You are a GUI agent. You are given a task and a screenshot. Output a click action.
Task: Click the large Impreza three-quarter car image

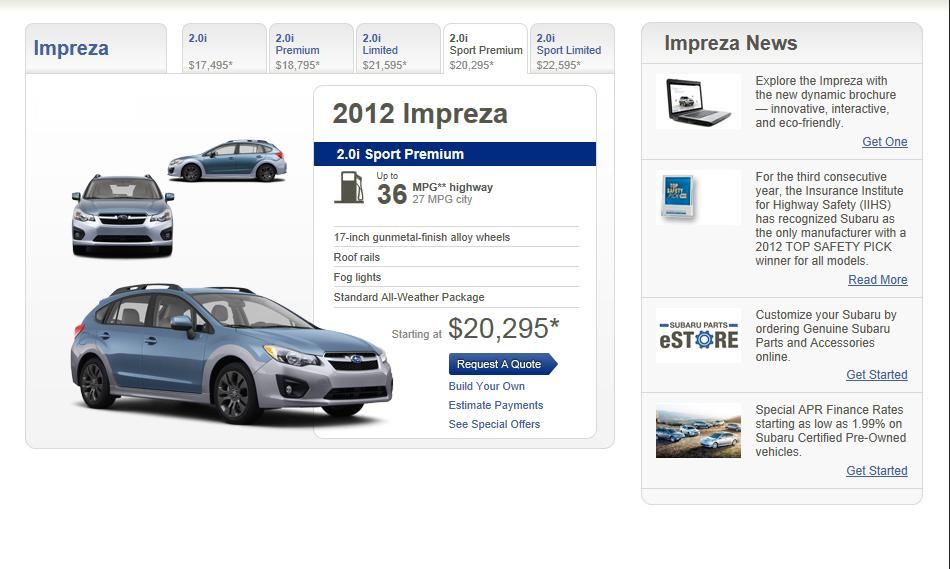point(231,353)
